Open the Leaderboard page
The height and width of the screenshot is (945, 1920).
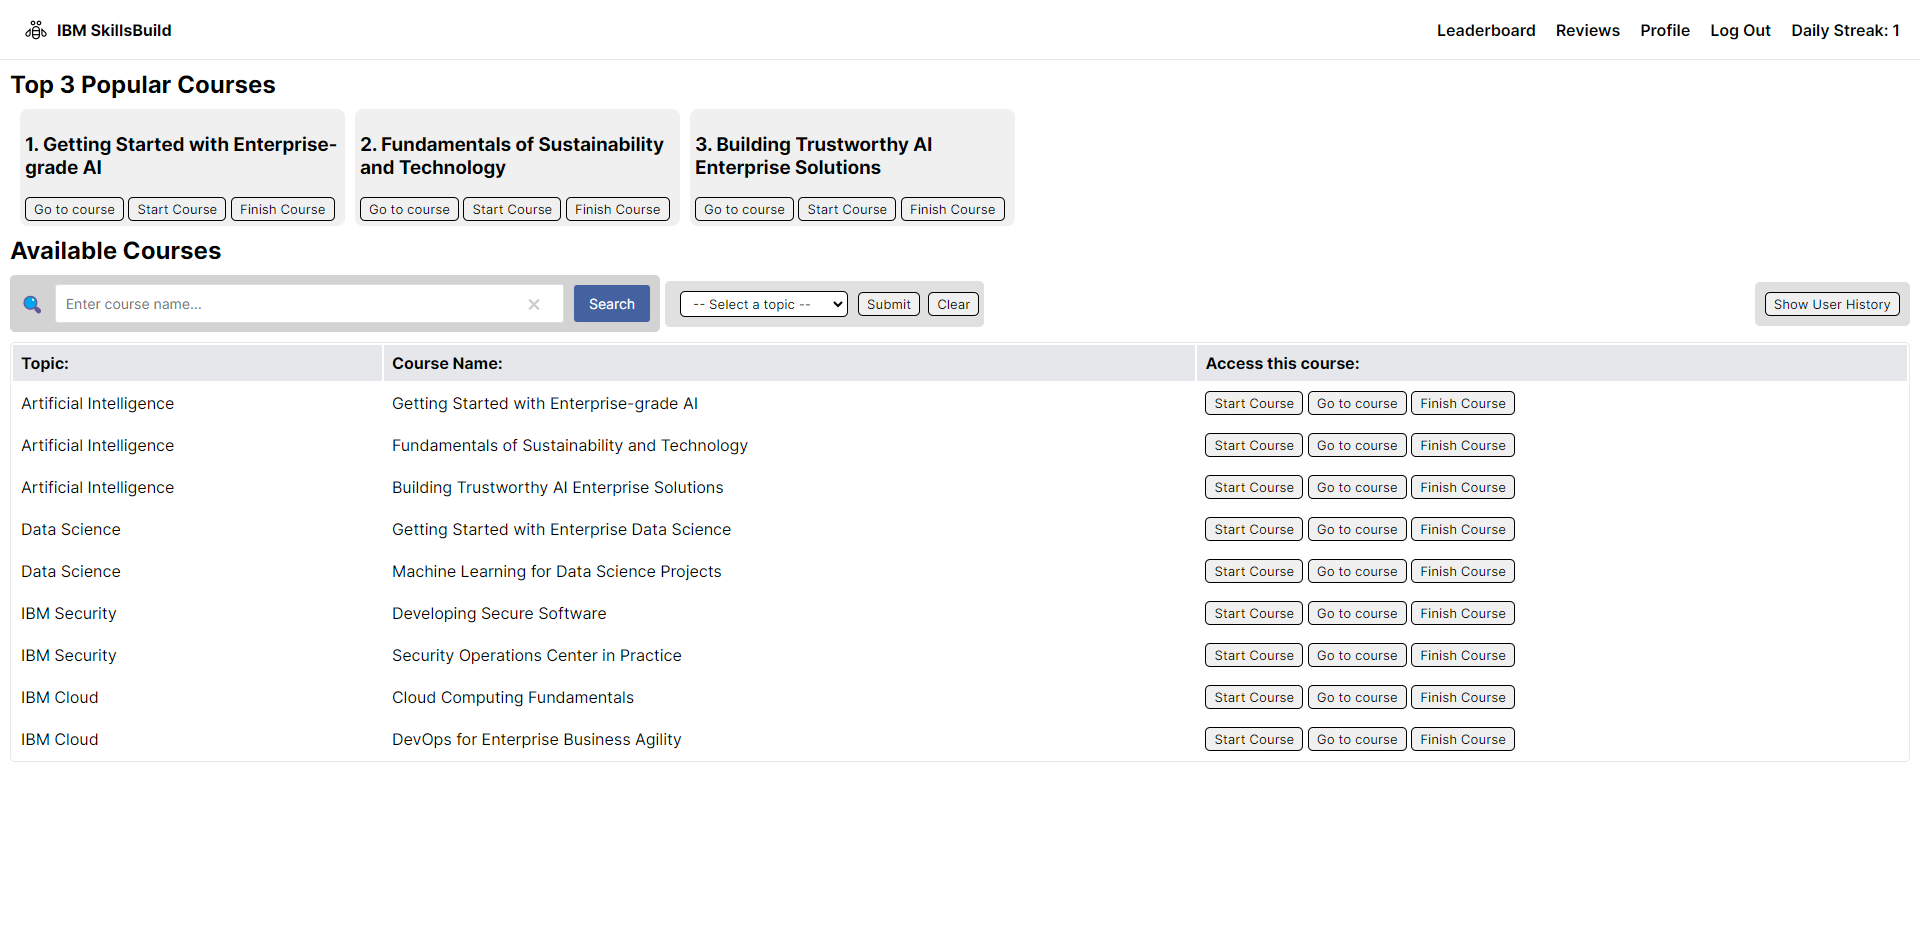[x=1486, y=30]
